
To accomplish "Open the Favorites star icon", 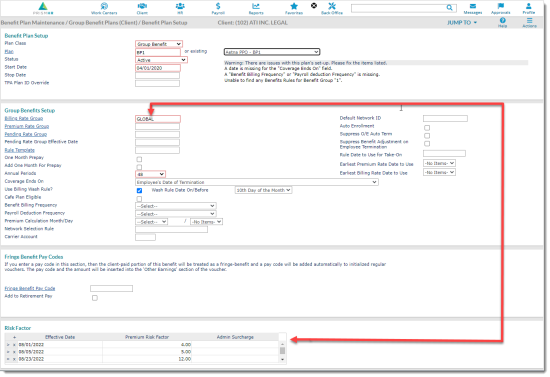I will 294,6.
